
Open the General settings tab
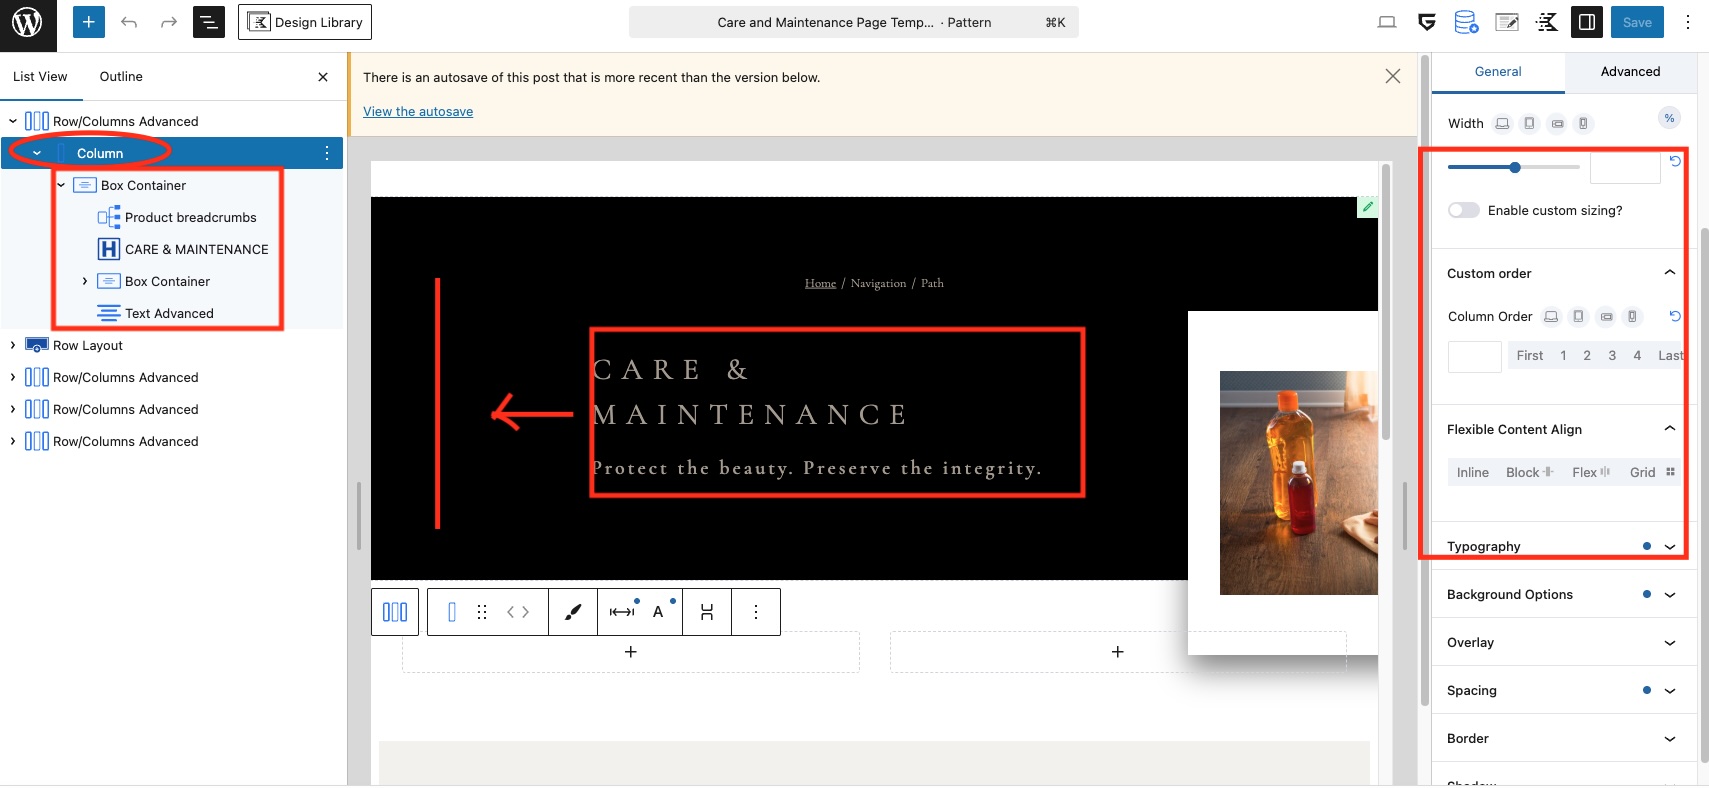(1498, 71)
